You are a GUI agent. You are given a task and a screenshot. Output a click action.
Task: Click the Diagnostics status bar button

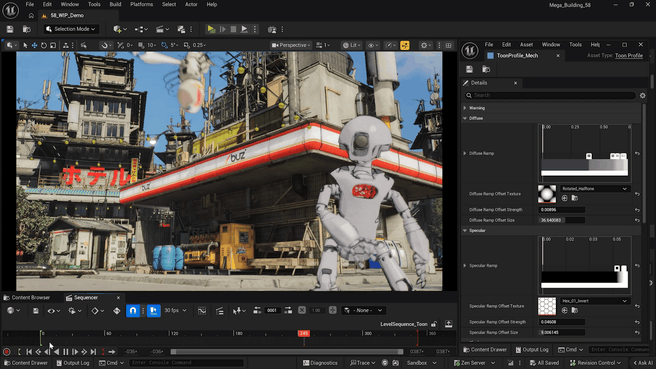[x=320, y=363]
